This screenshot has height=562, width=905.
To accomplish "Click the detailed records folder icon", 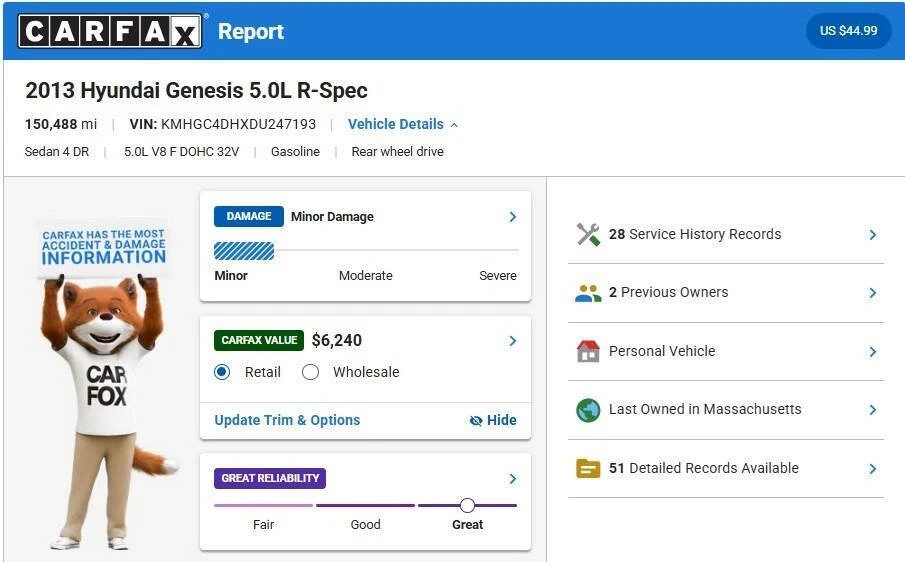I will point(588,469).
